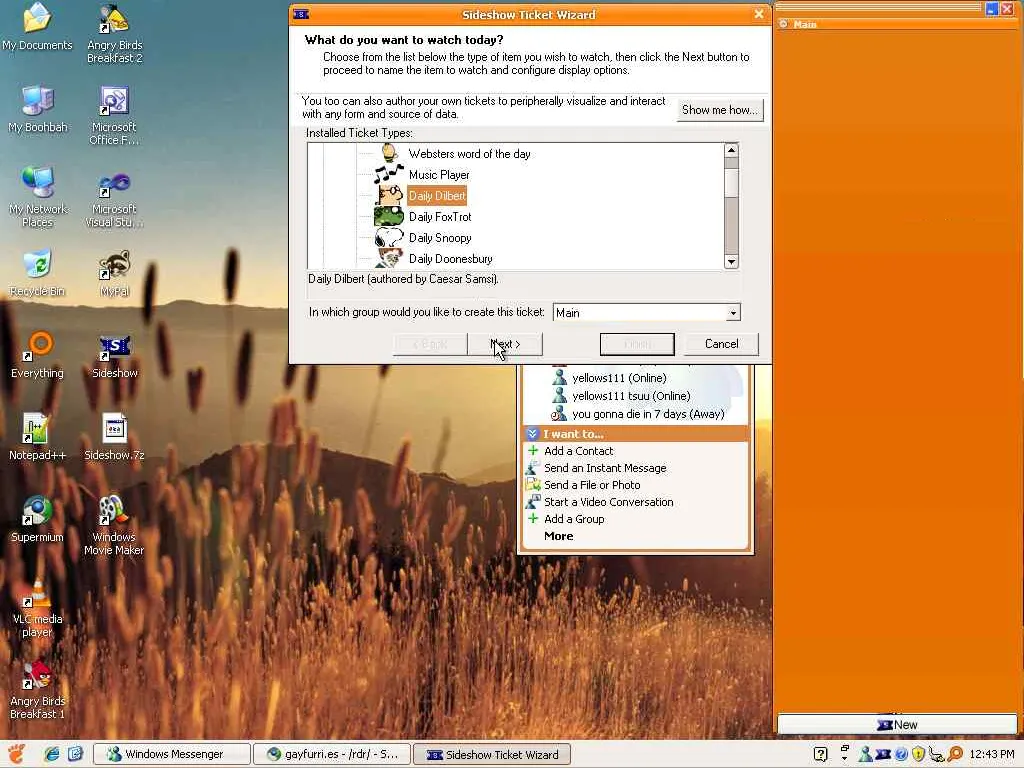This screenshot has height=768, width=1024.
Task: Open My Documents desktop icon
Action: pos(37,27)
